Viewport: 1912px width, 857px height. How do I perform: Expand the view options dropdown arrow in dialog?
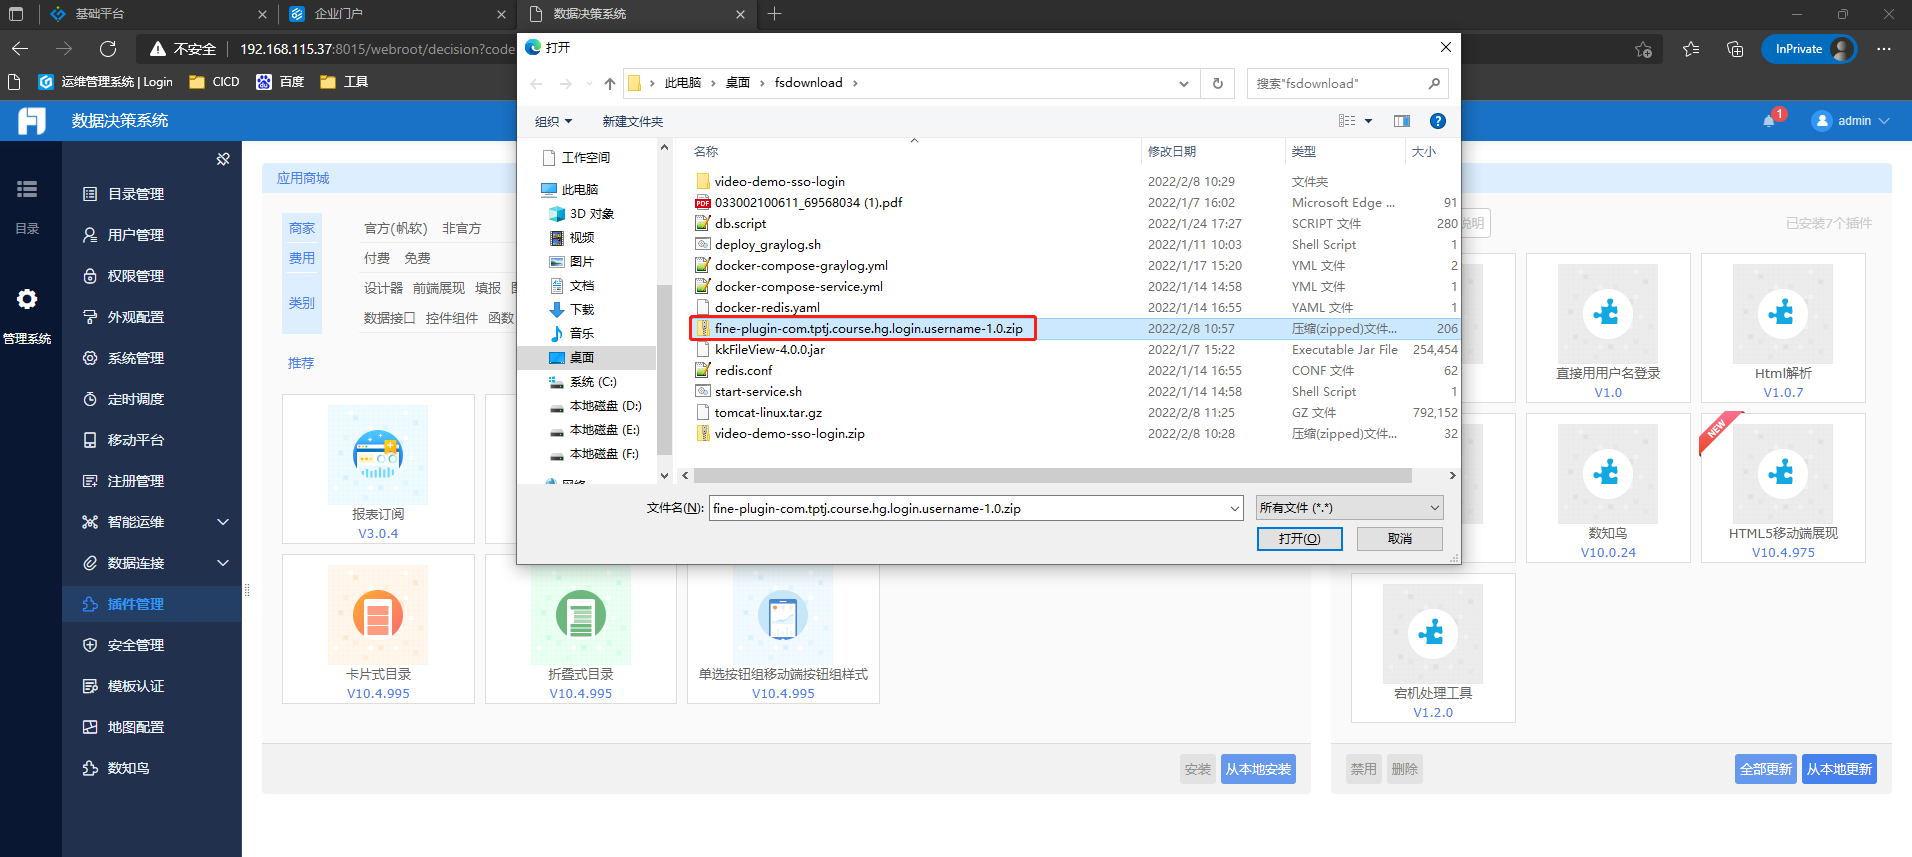coord(1368,121)
